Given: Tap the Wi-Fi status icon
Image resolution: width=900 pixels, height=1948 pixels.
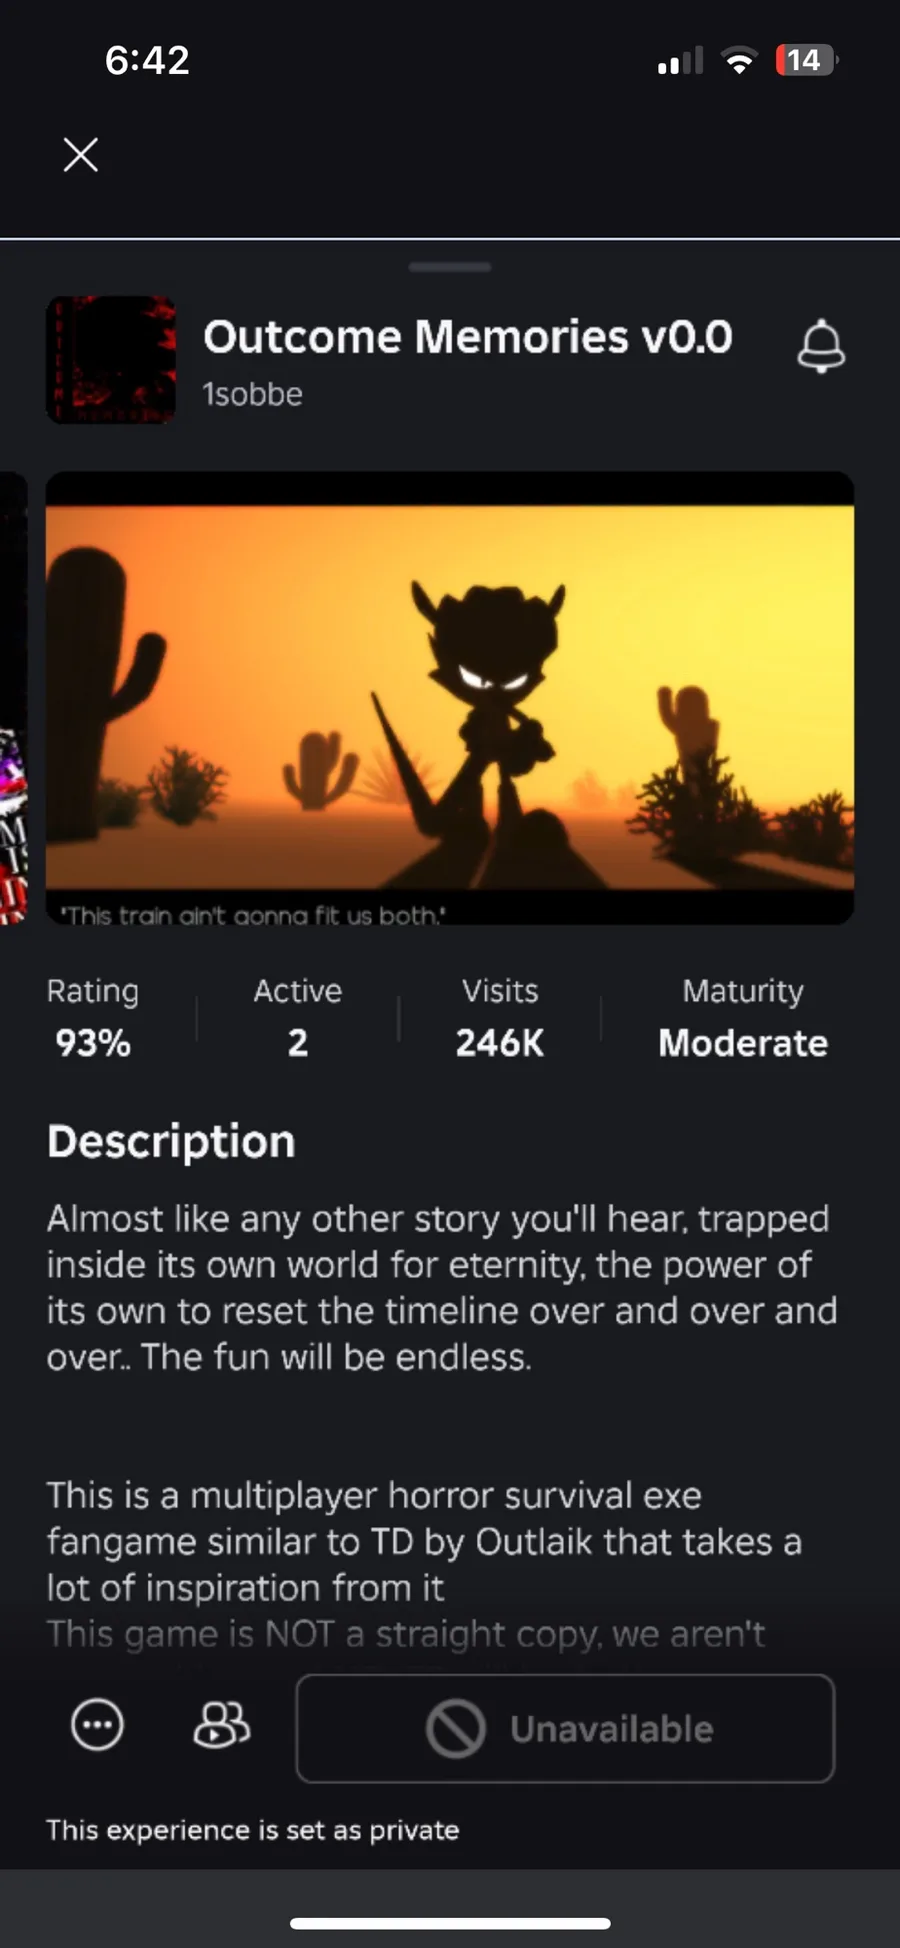Looking at the screenshot, I should tap(739, 61).
